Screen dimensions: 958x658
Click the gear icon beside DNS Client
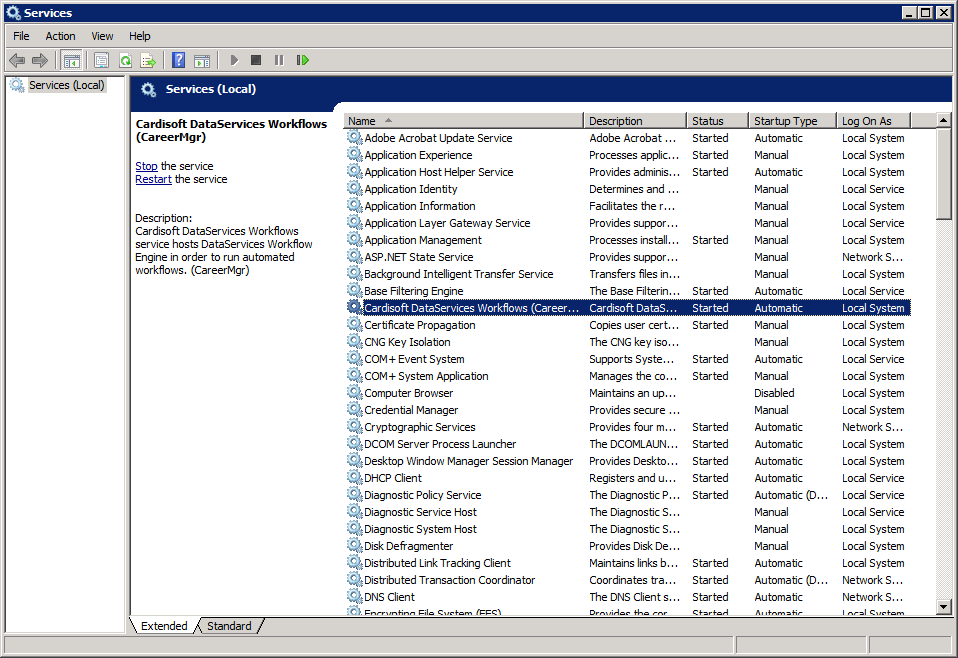(x=354, y=596)
